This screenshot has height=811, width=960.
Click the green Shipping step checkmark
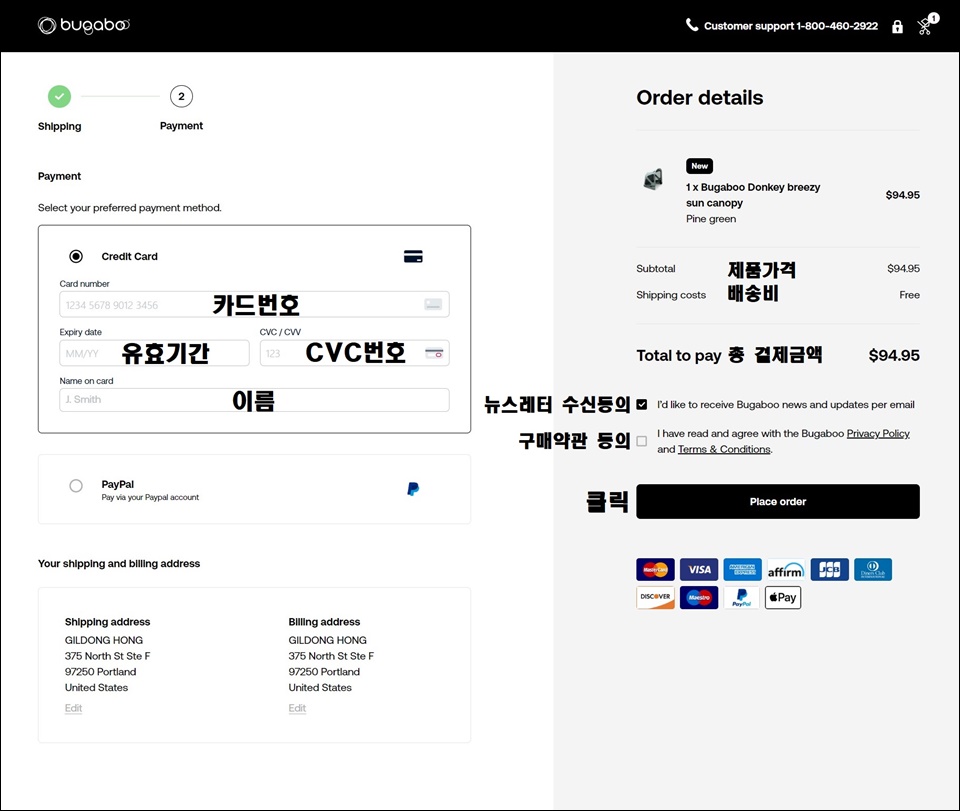(x=59, y=96)
